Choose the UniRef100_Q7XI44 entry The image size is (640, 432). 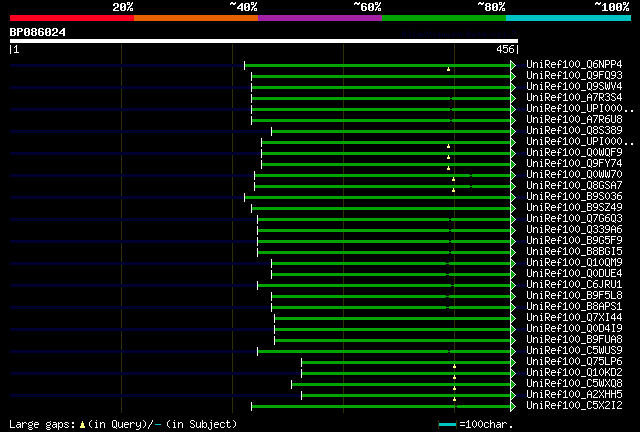(x=574, y=318)
